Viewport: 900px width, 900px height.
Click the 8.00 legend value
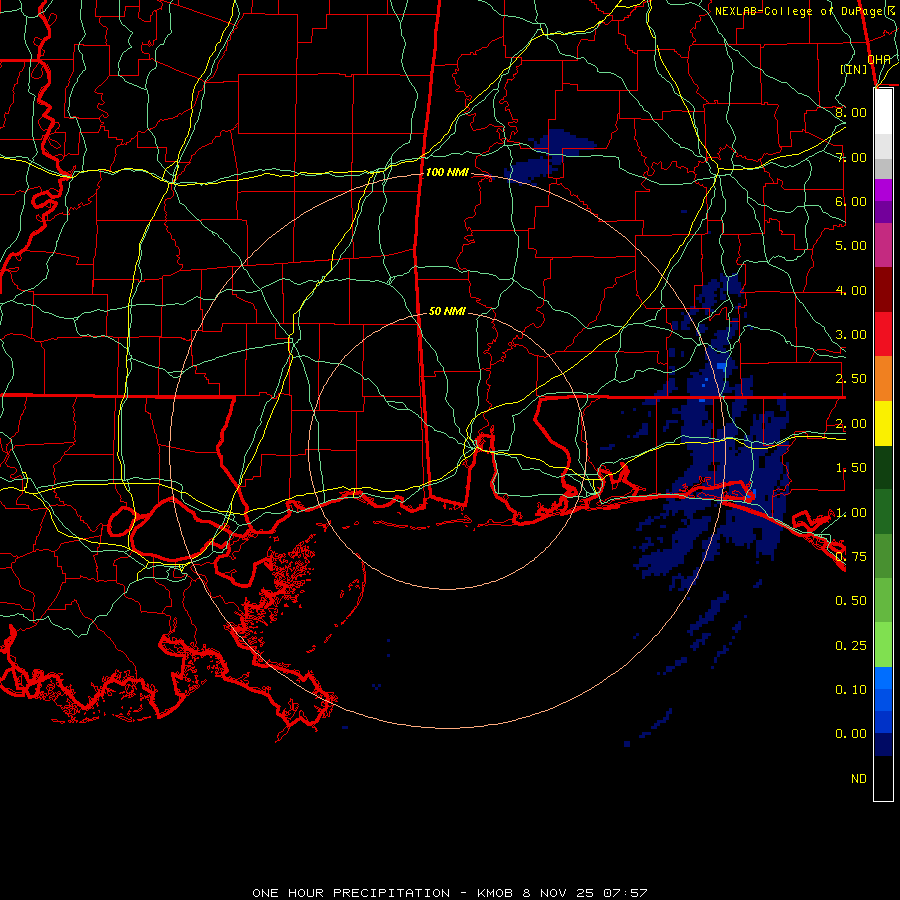click(x=851, y=112)
